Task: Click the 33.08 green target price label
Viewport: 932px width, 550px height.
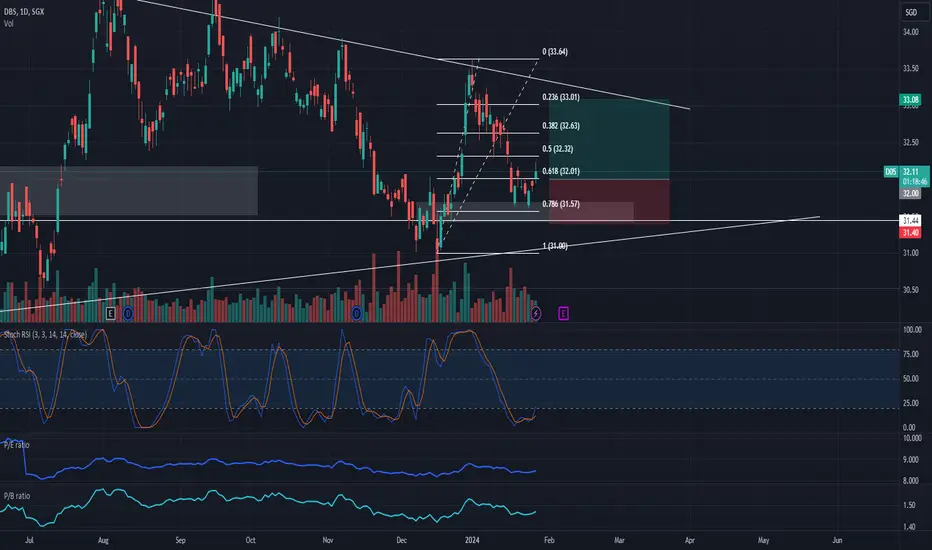Action: [x=911, y=99]
